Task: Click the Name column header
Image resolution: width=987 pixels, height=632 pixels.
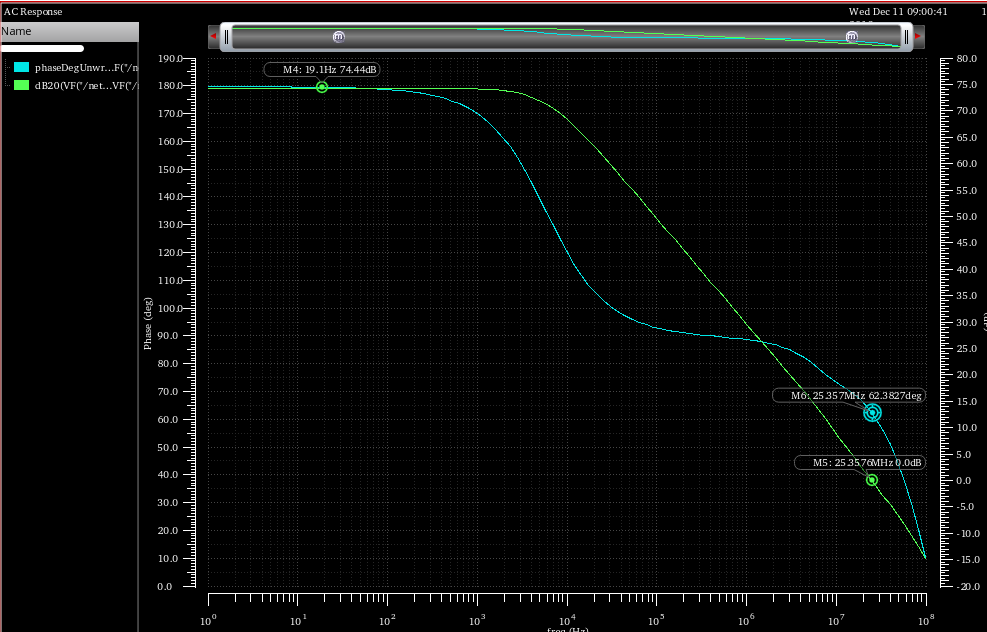Action: pos(69,31)
